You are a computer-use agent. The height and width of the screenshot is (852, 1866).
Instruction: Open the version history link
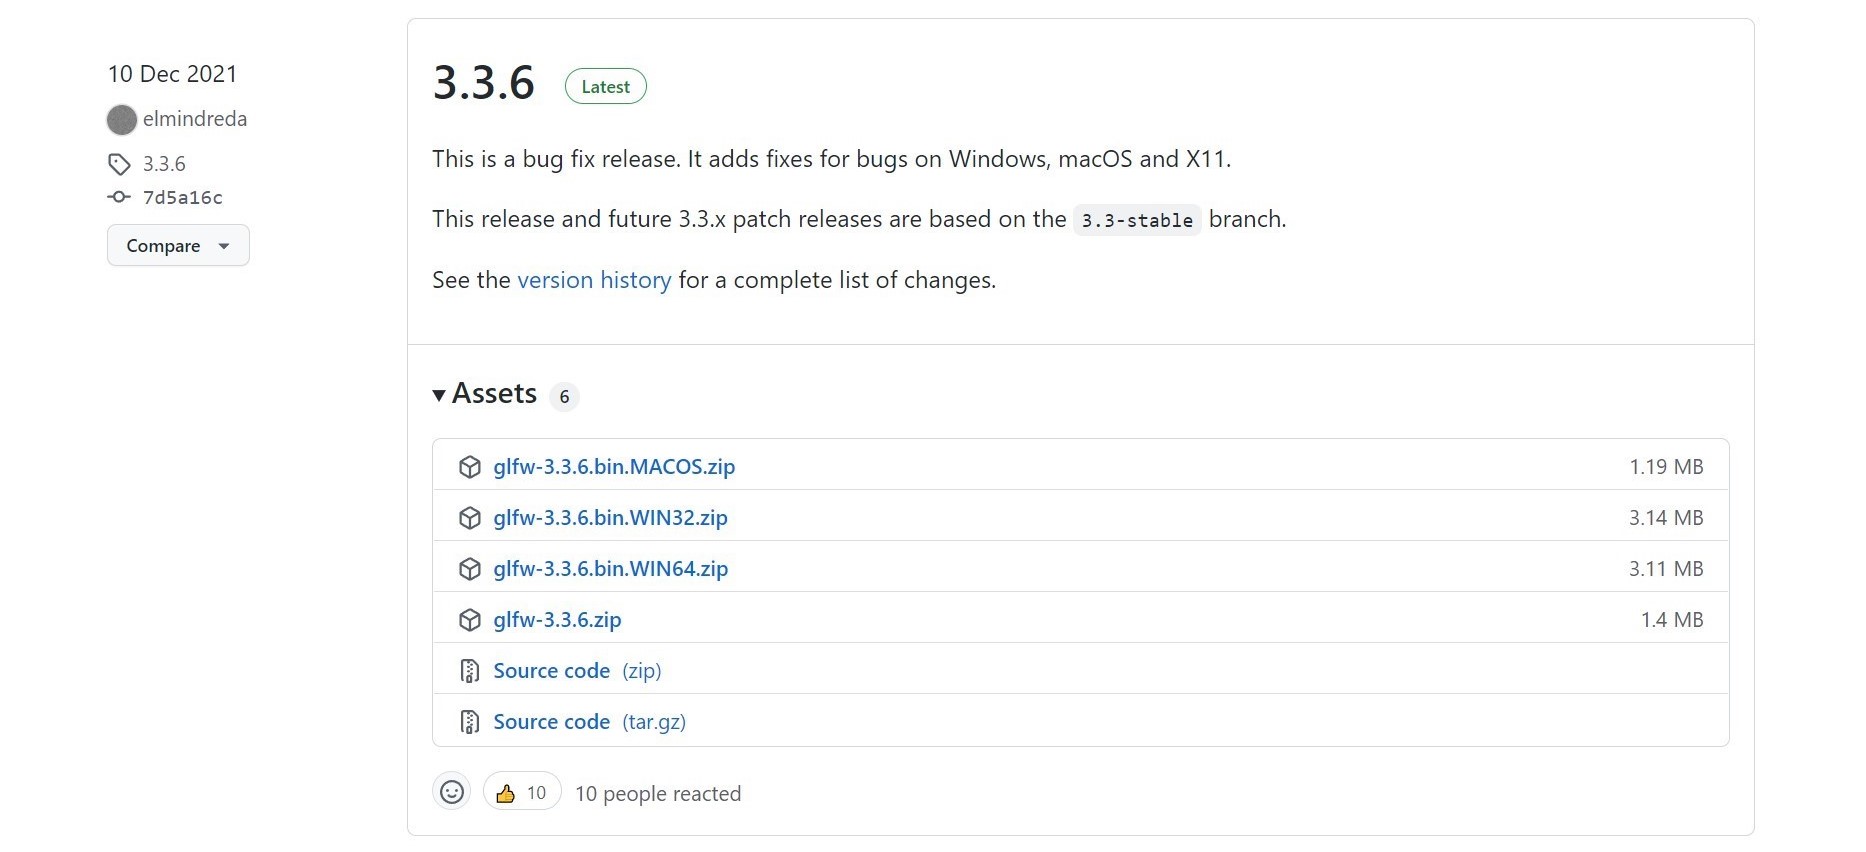tap(594, 280)
